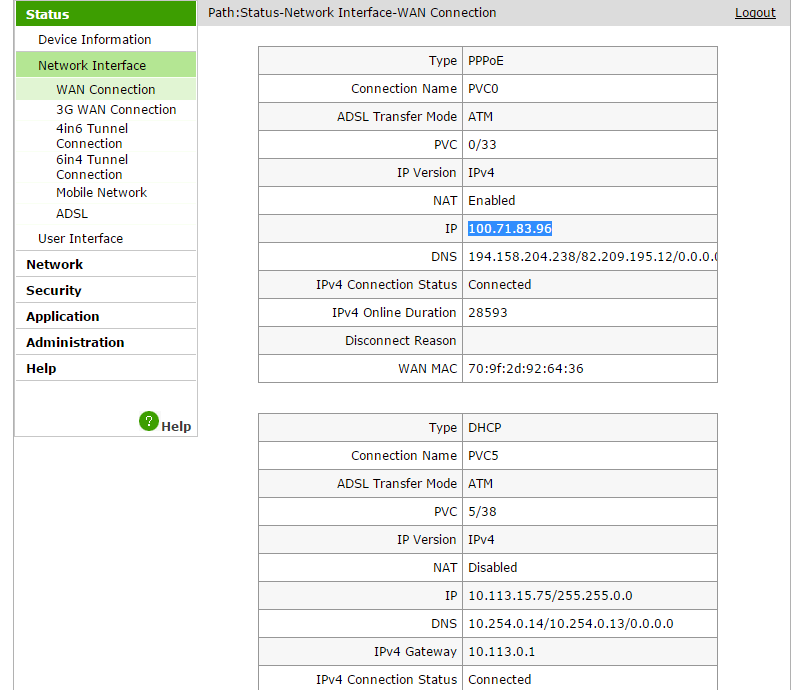Open WAN Connection submenu item
This screenshot has width=796, height=690.
pyautogui.click(x=106, y=89)
